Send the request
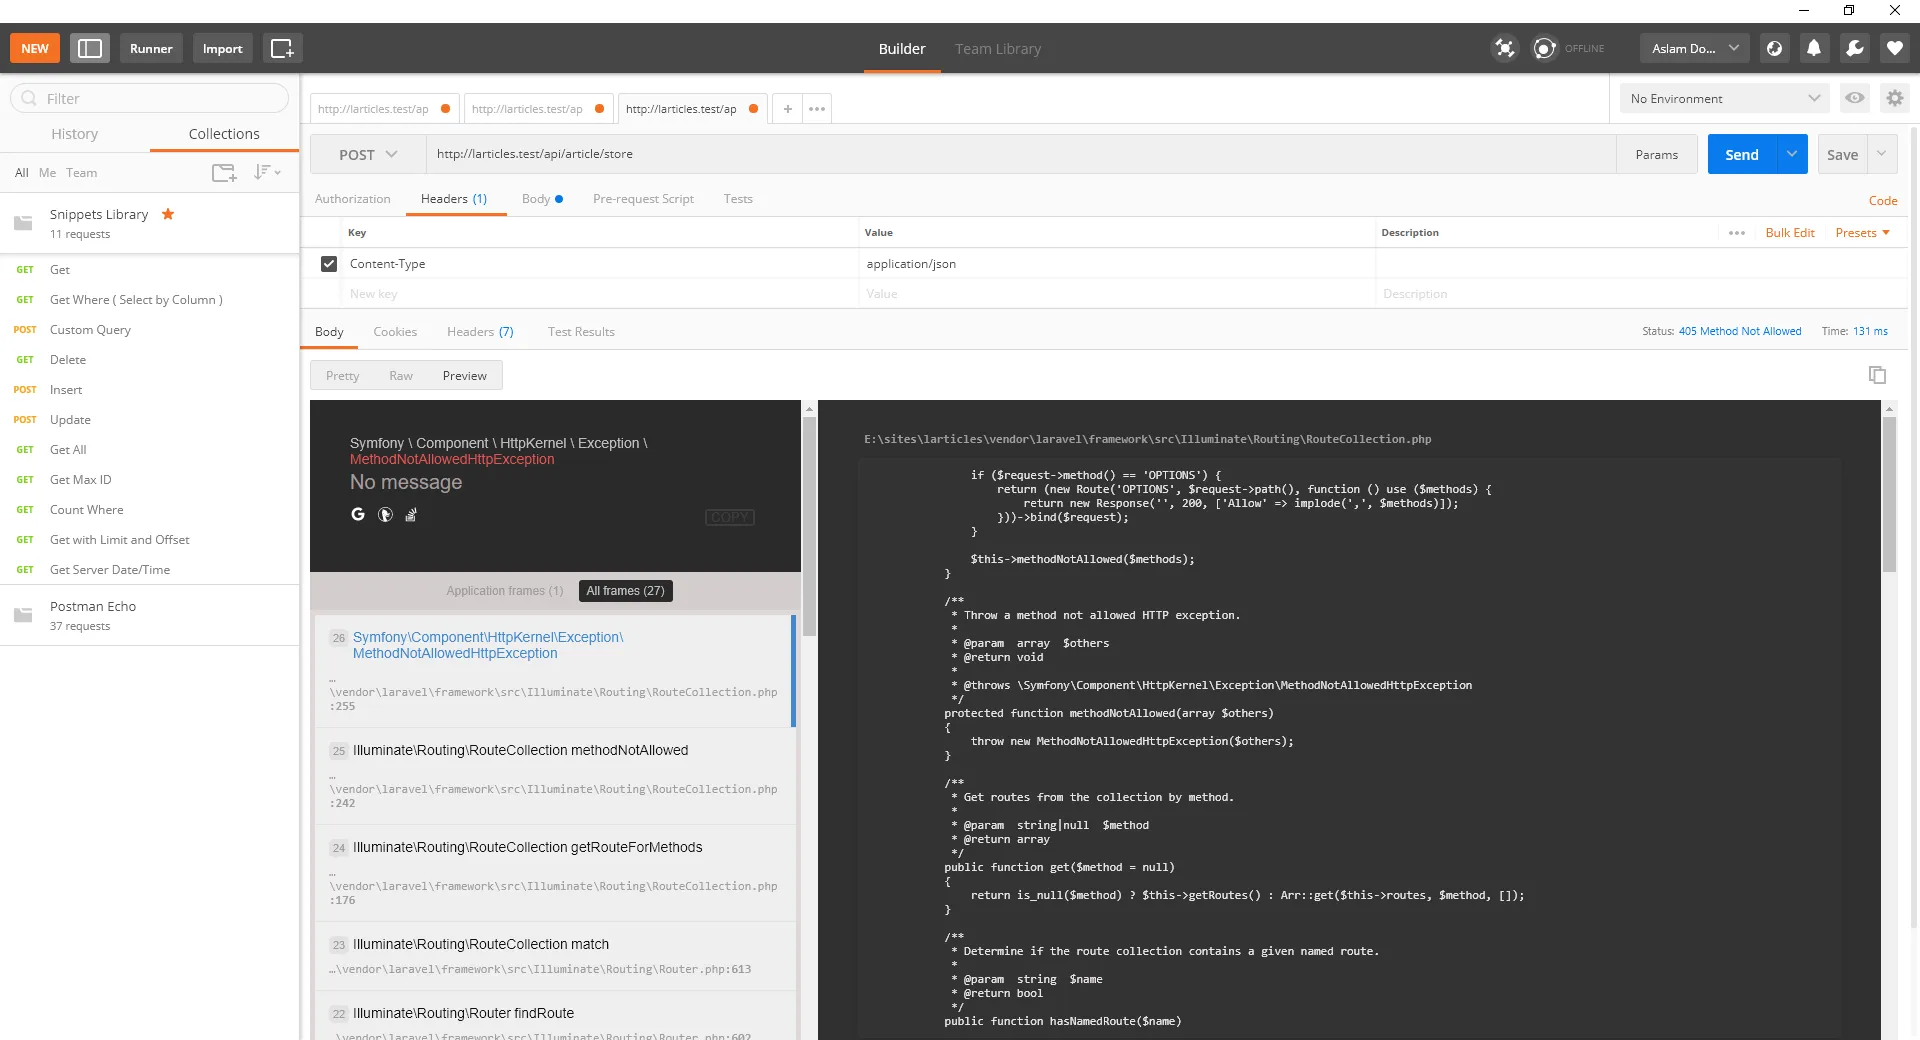This screenshot has width=1920, height=1040. pyautogui.click(x=1742, y=154)
